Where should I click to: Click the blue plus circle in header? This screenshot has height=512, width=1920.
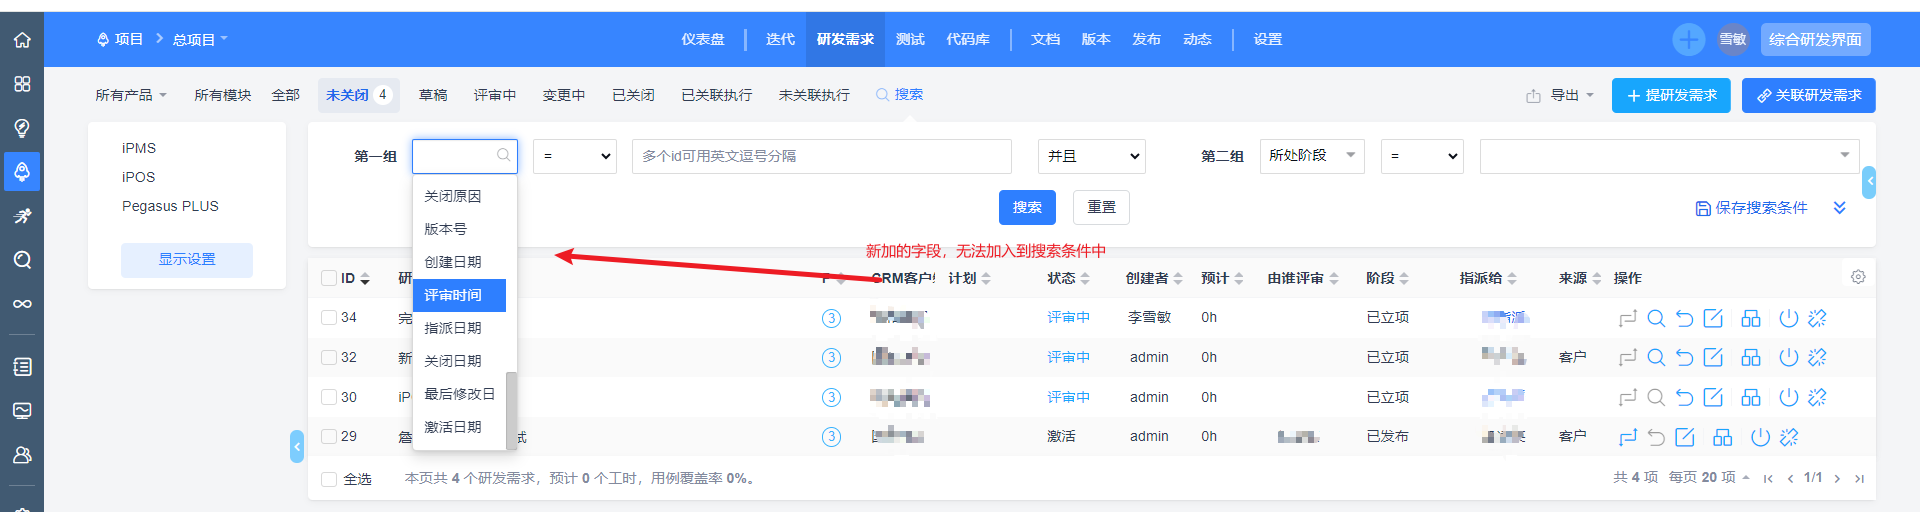[x=1688, y=40]
